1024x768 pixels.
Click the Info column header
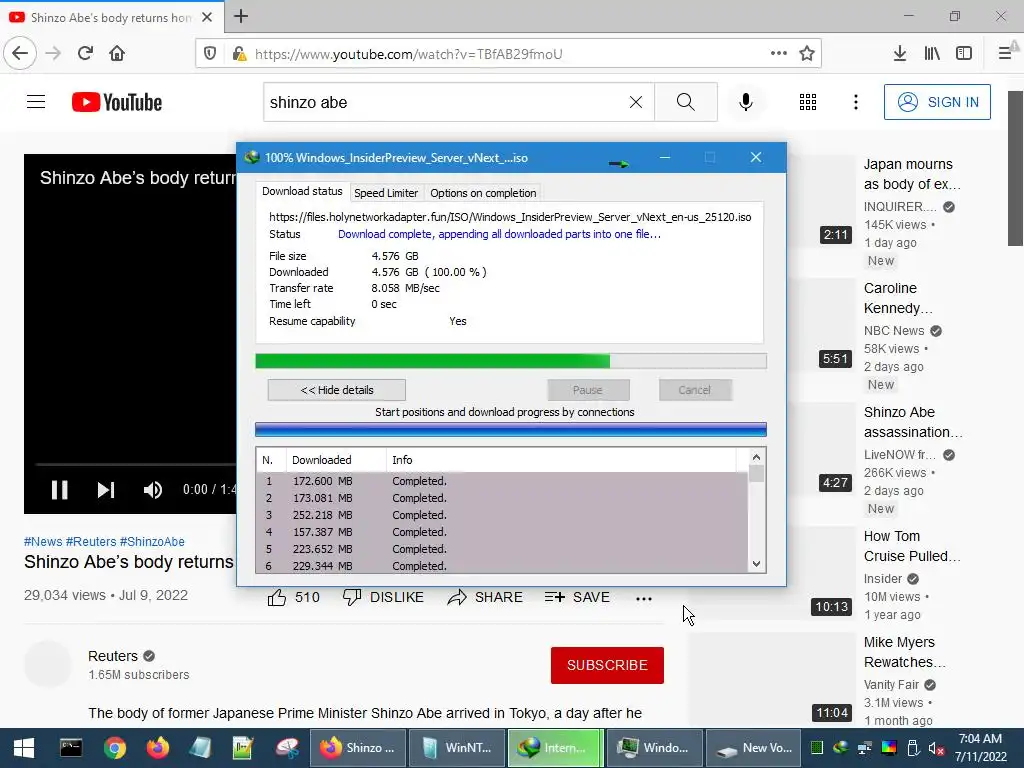560,460
